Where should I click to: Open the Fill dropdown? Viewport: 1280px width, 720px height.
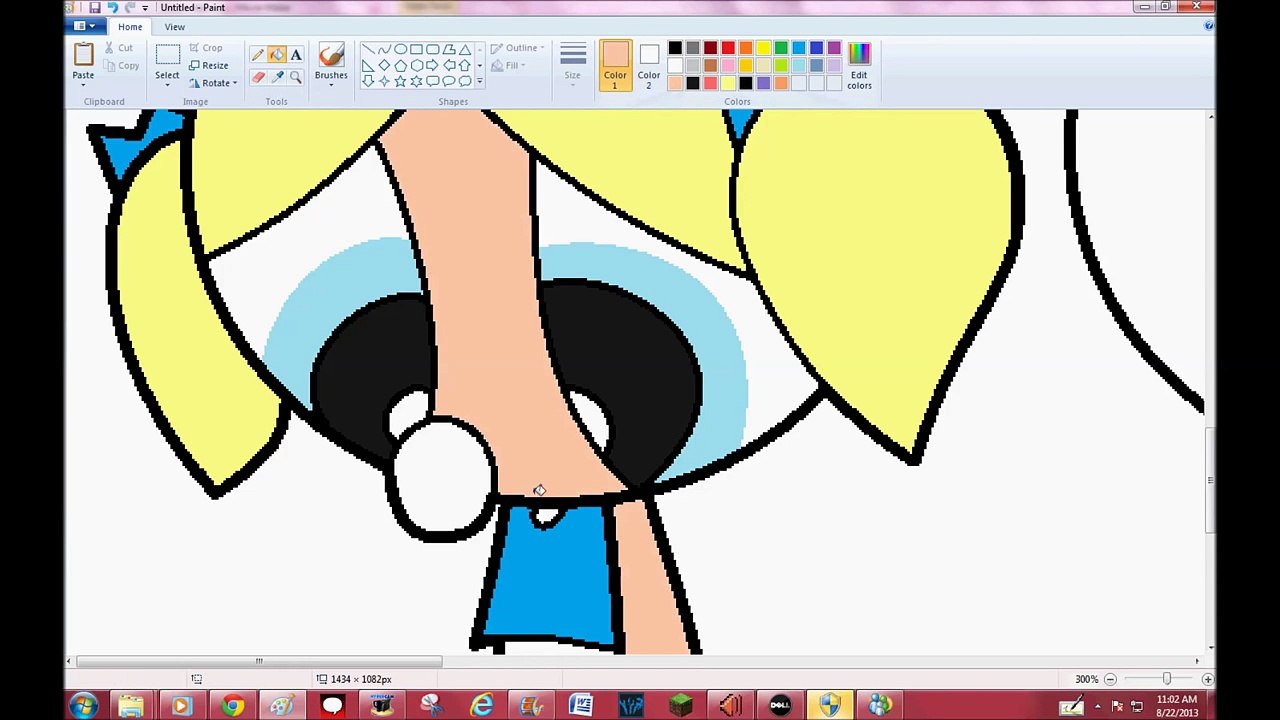pos(509,66)
